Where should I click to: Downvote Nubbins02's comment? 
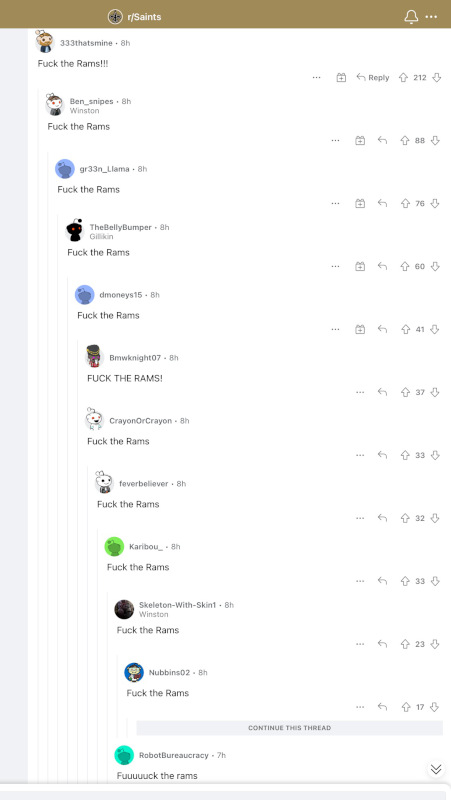coord(435,707)
